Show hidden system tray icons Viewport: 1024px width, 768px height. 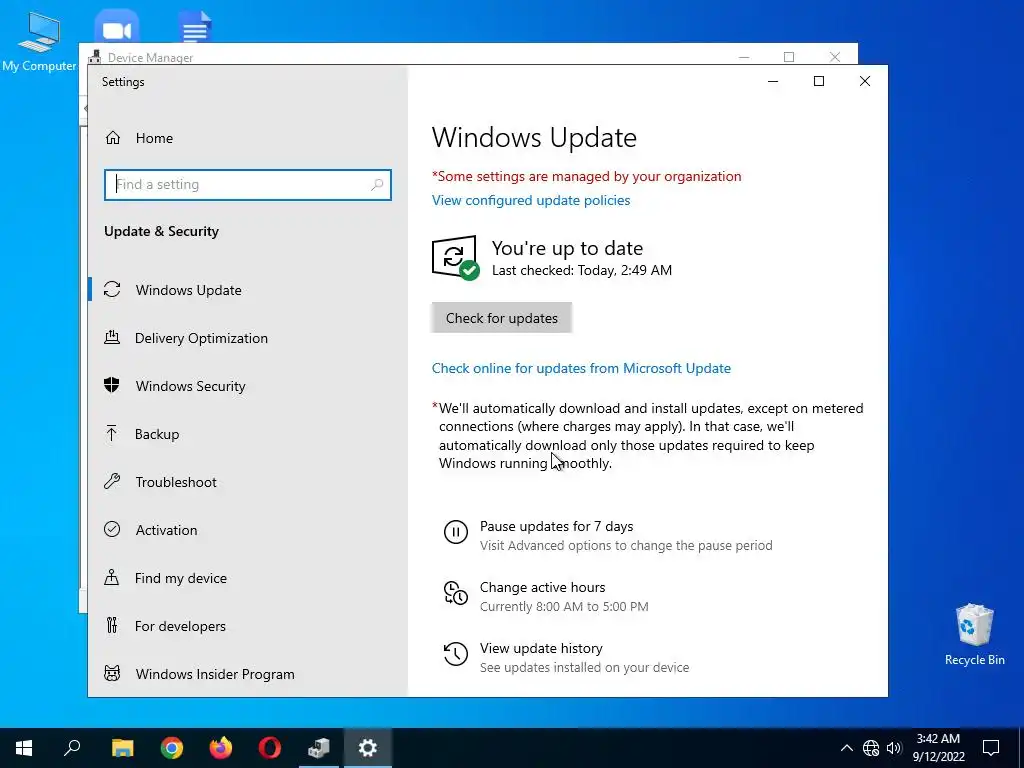click(x=846, y=748)
